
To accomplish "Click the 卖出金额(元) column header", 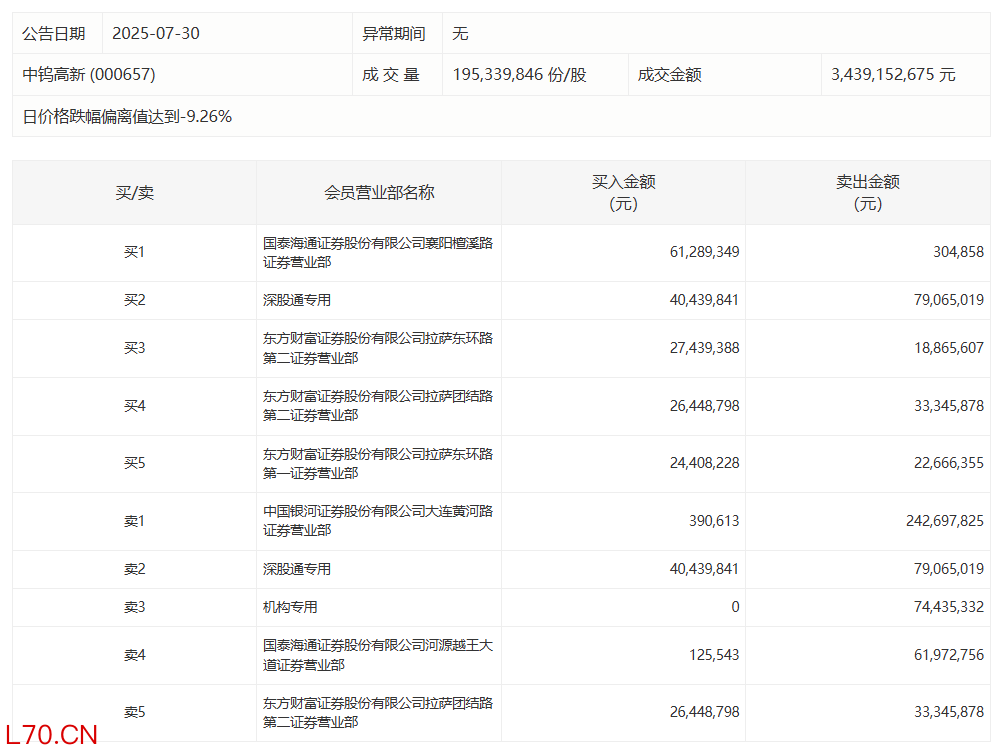I will pos(867,193).
